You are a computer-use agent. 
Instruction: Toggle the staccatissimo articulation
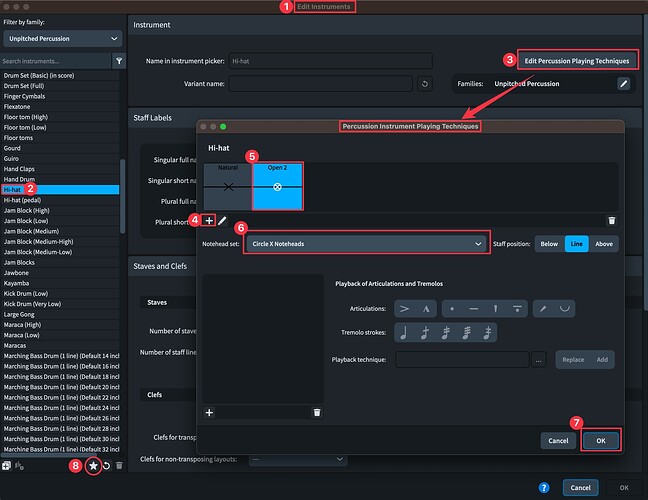click(495, 309)
